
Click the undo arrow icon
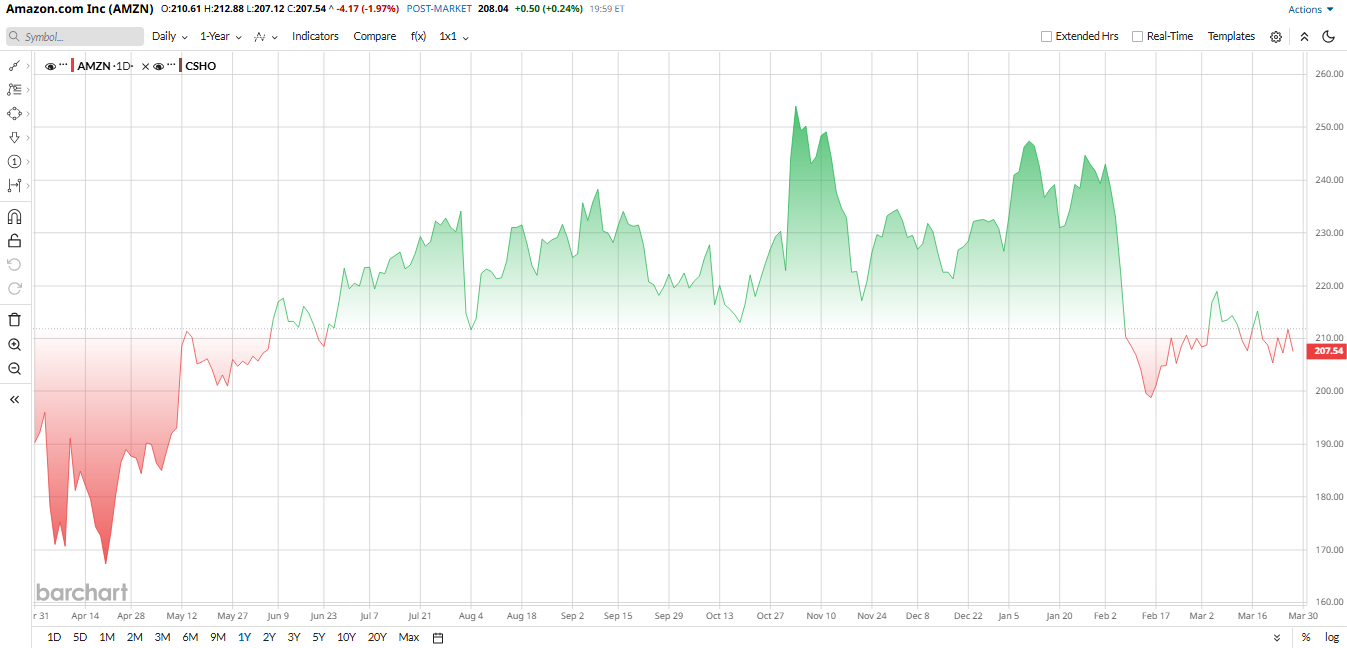(14, 264)
